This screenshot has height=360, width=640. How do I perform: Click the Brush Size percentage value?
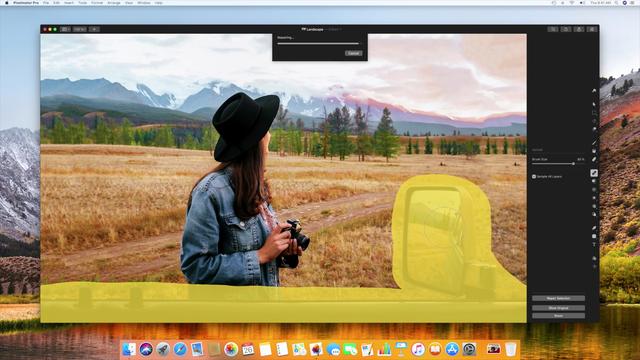pyautogui.click(x=581, y=159)
